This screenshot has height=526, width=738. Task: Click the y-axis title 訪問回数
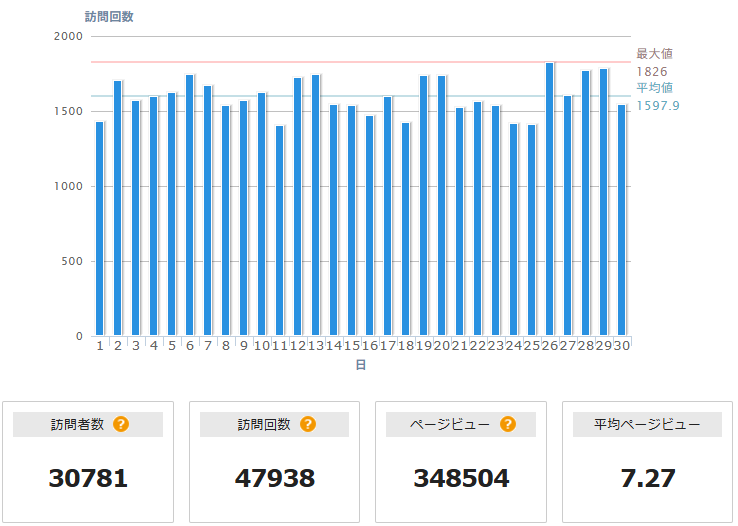coord(109,17)
